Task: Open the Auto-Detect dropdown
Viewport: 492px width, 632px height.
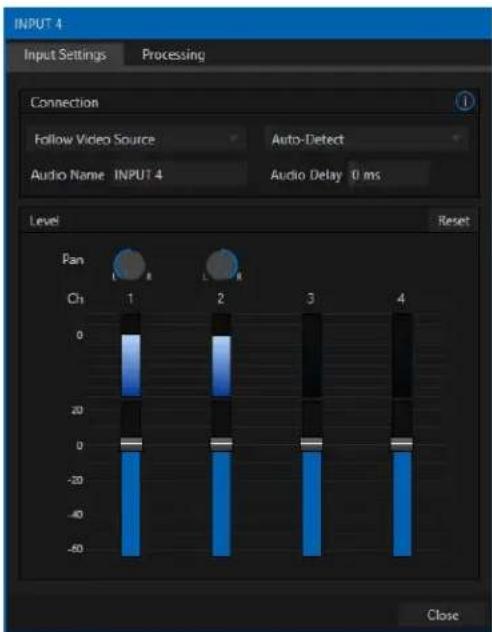Action: [367, 140]
